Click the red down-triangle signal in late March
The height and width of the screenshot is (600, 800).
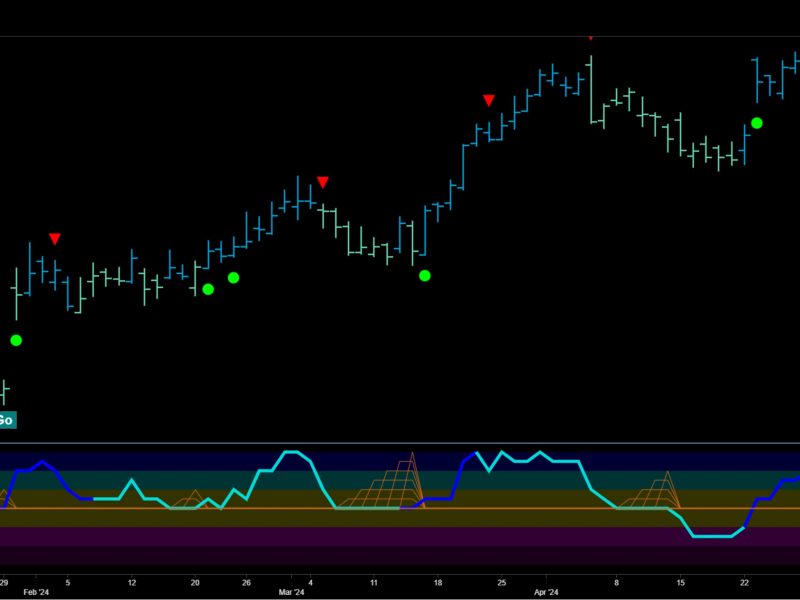(x=489, y=101)
